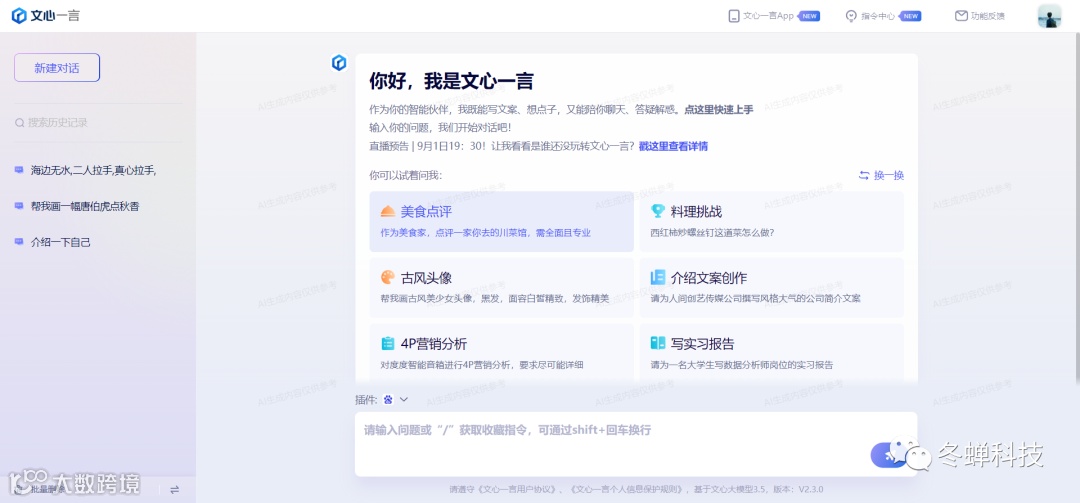Select the 介绍文案创作 suggestion card title
This screenshot has width=1080, height=503.
[709, 278]
